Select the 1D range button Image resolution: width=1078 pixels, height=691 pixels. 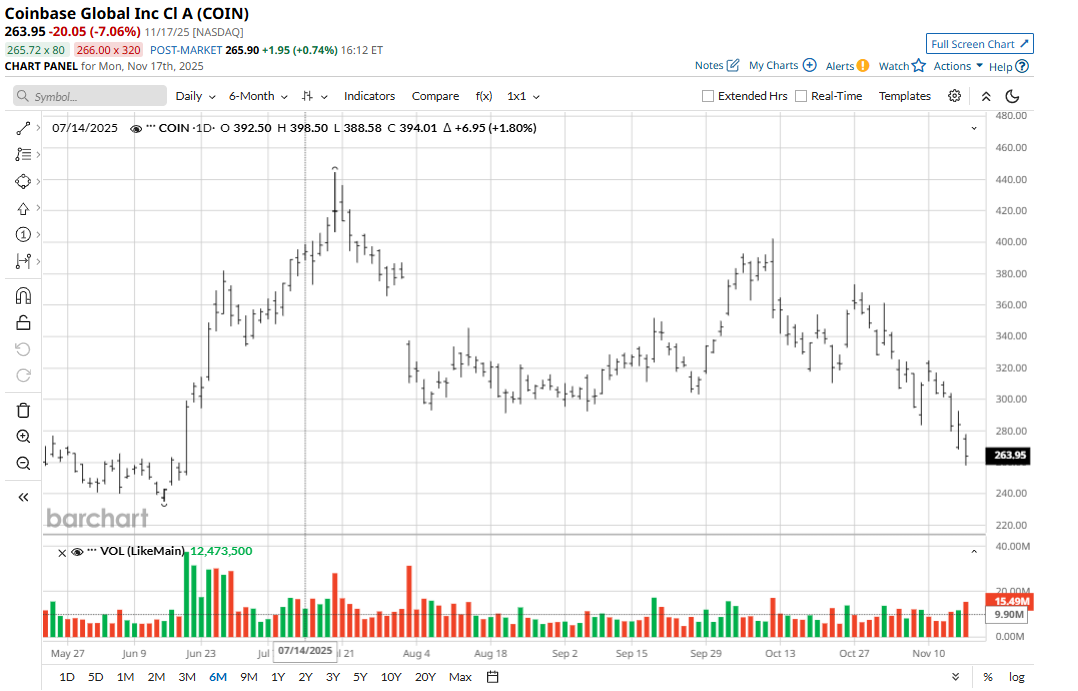click(x=67, y=677)
